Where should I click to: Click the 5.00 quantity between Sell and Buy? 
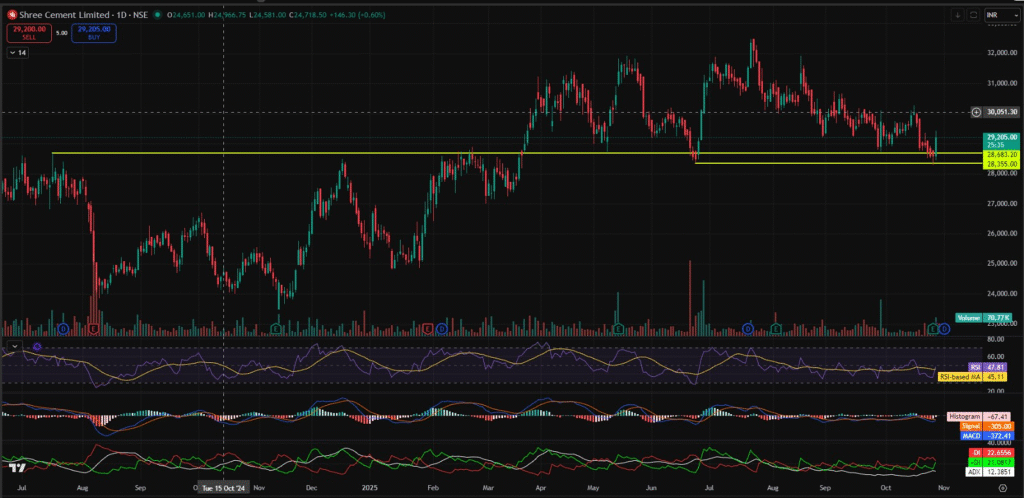click(62, 33)
